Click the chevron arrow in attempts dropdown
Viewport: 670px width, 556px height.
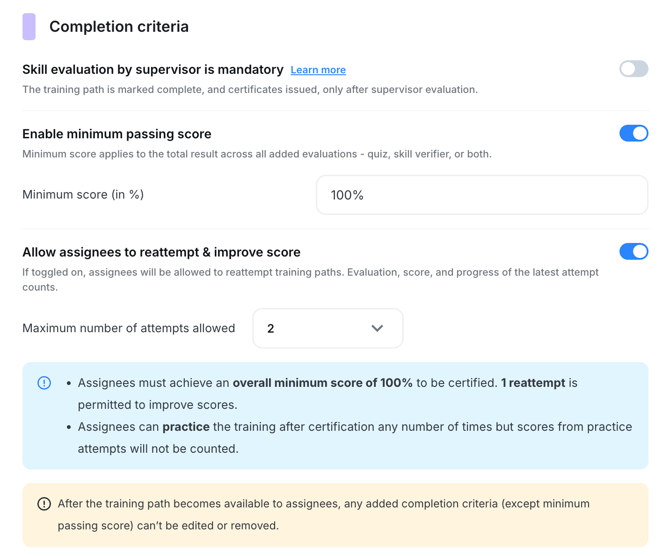tap(377, 328)
